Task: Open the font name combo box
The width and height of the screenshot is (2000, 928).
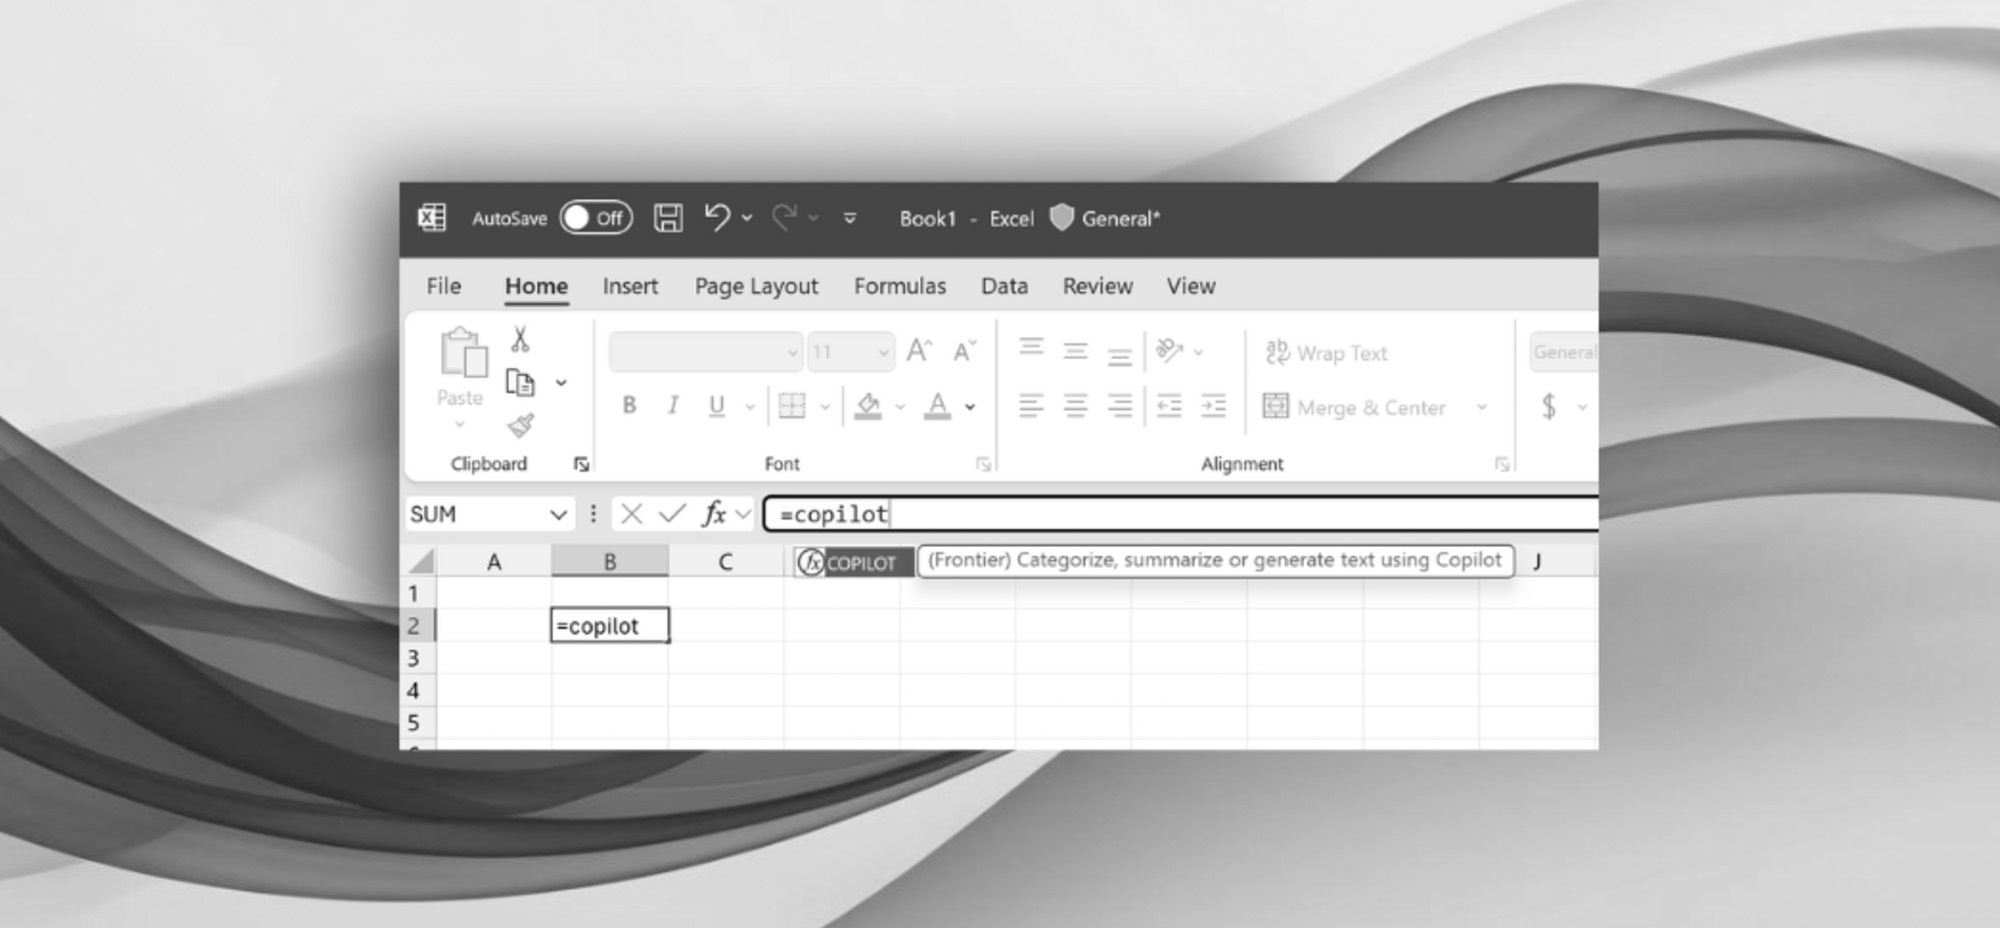Action: pyautogui.click(x=705, y=352)
